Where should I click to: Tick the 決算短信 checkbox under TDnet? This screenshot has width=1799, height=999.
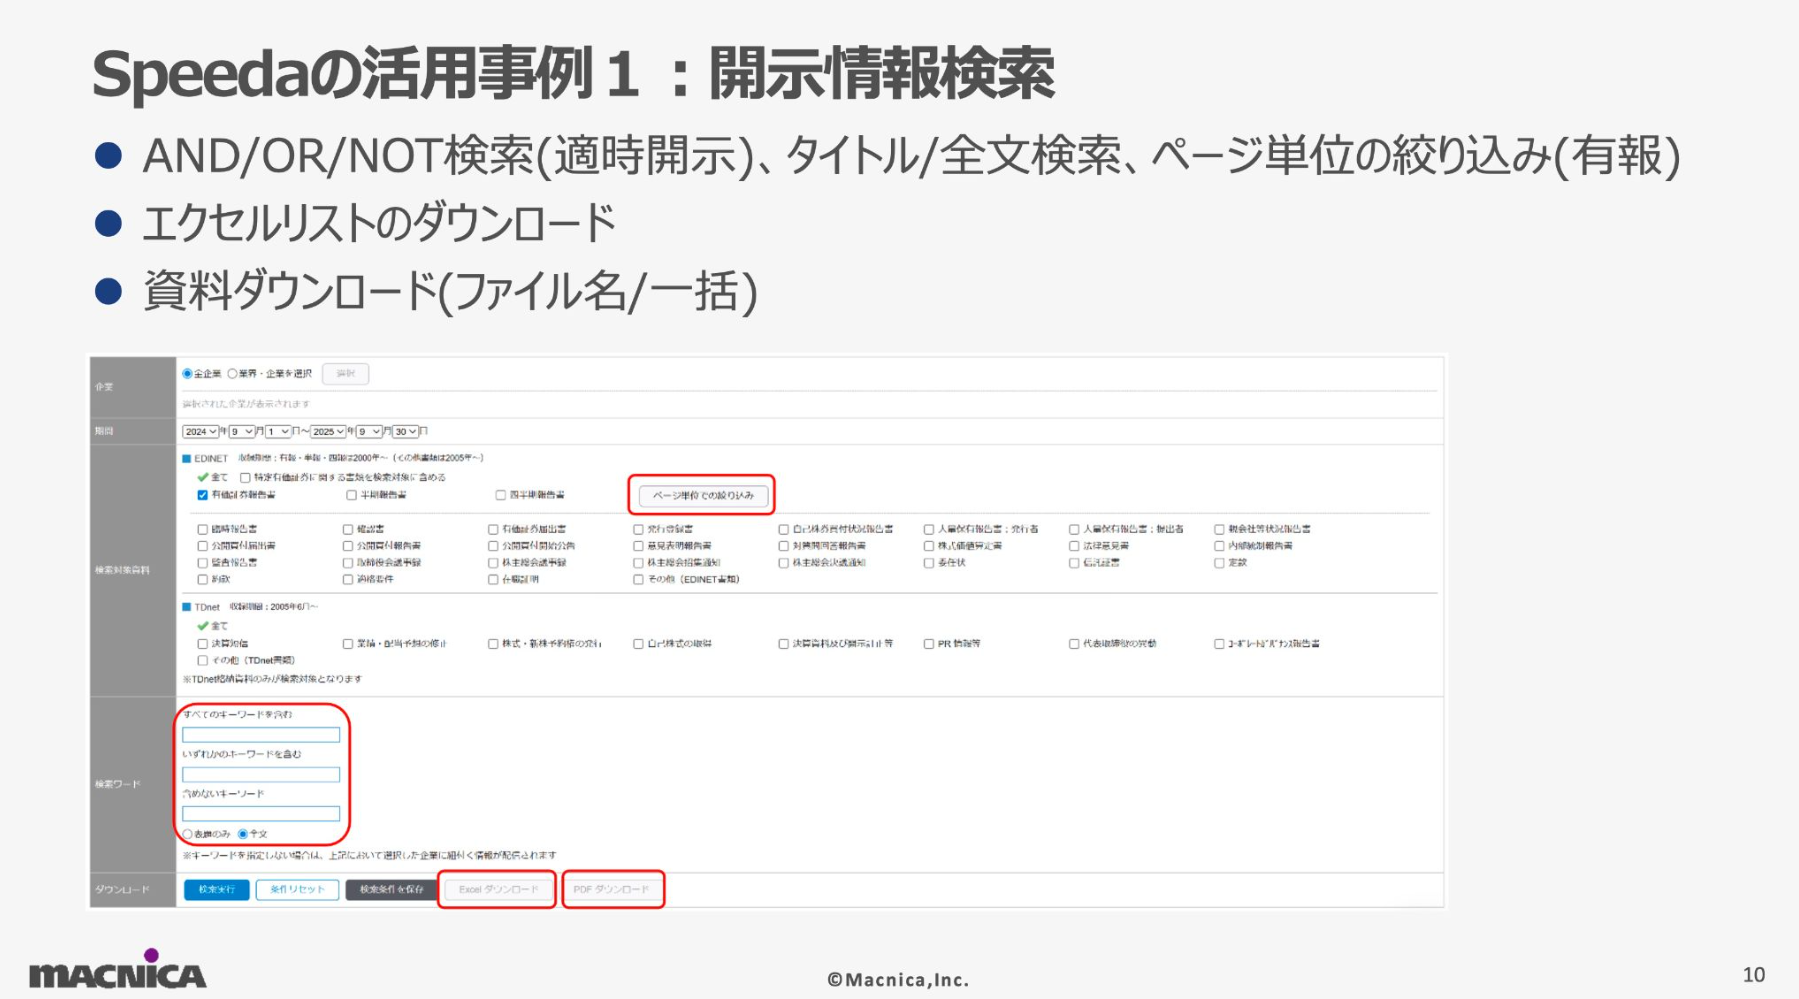(203, 644)
